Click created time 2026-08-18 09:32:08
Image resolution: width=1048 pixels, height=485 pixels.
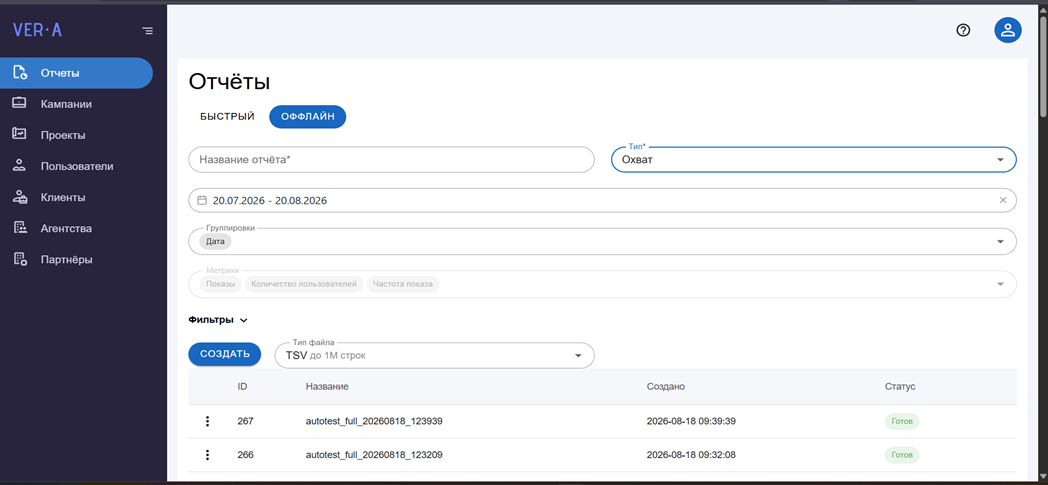coord(691,455)
